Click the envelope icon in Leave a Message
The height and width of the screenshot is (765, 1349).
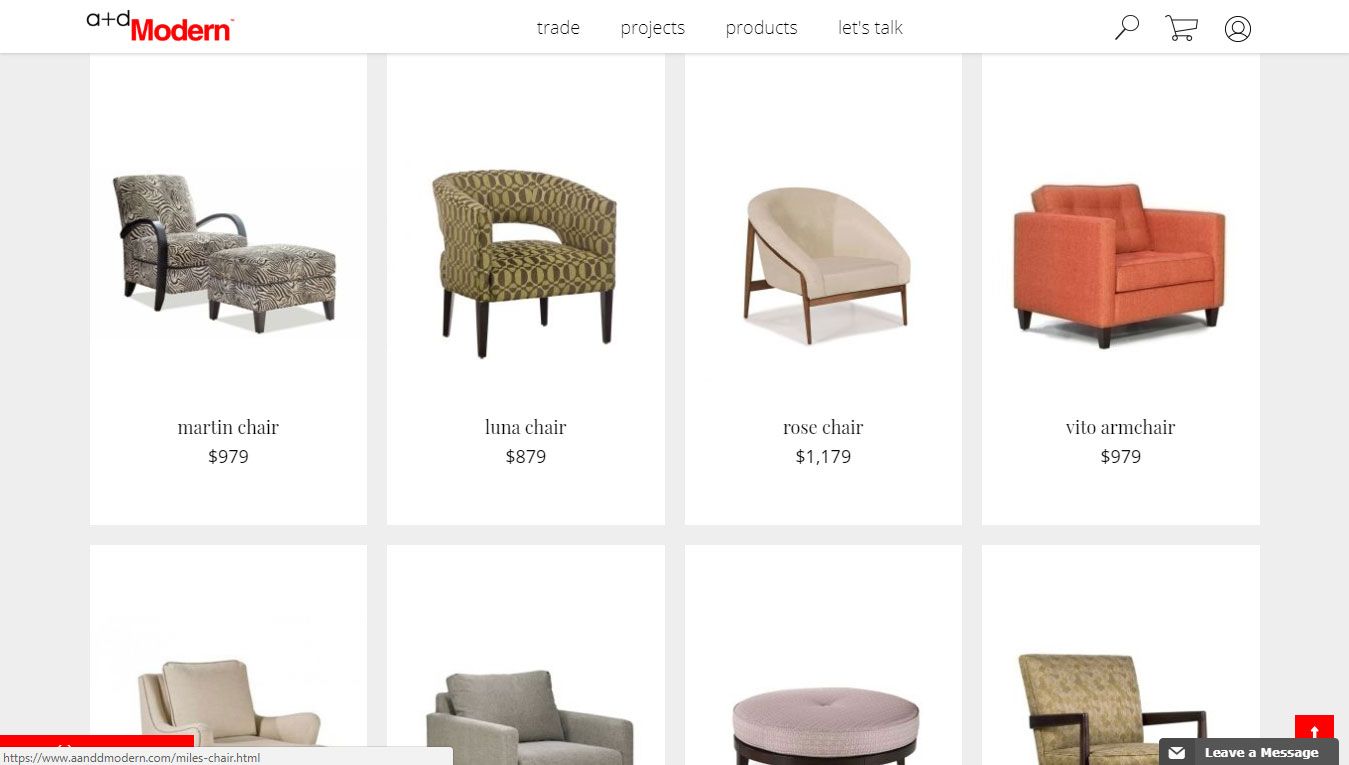tap(1177, 753)
